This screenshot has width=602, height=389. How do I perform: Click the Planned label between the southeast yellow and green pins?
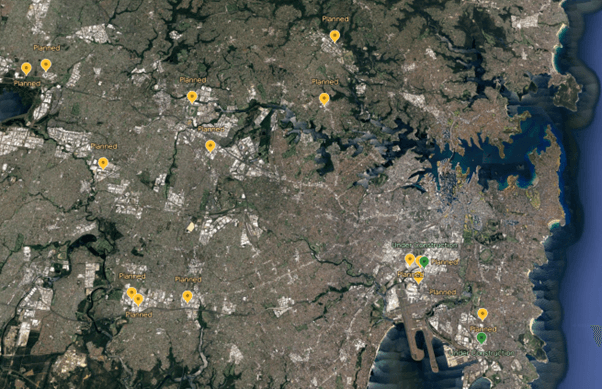[483, 329]
